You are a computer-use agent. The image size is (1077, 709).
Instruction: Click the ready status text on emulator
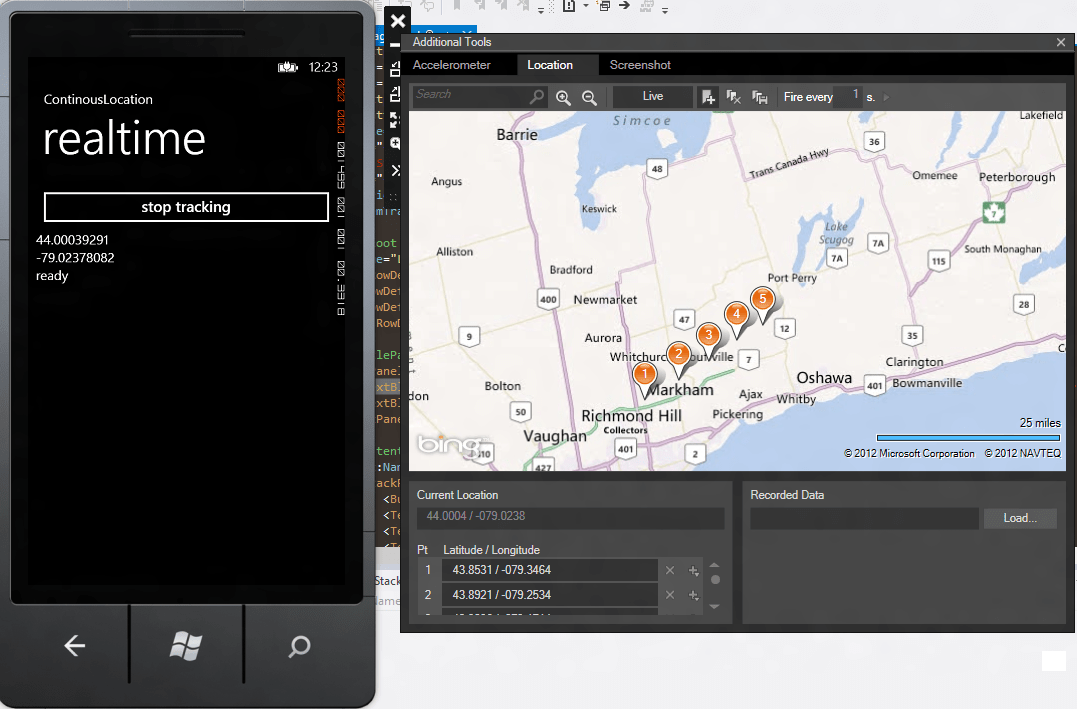(52, 276)
